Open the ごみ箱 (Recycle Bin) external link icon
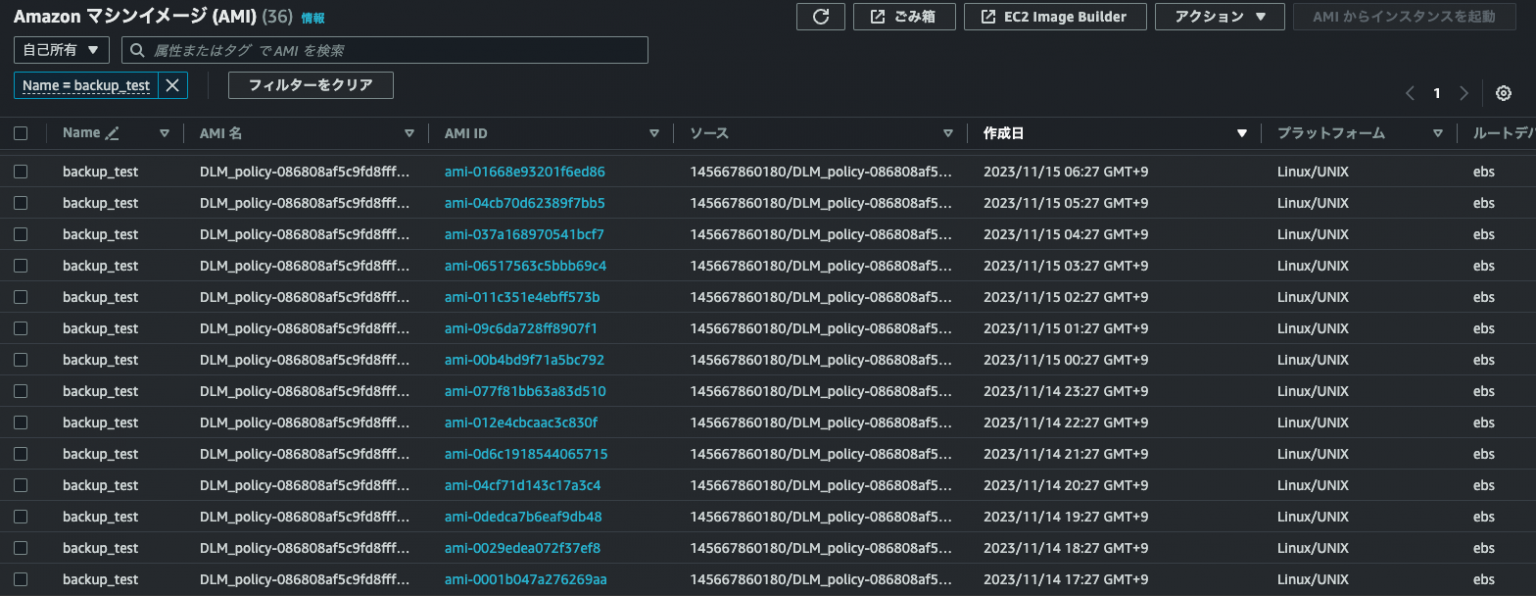Viewport: 1536px width, 596px height. (875, 16)
